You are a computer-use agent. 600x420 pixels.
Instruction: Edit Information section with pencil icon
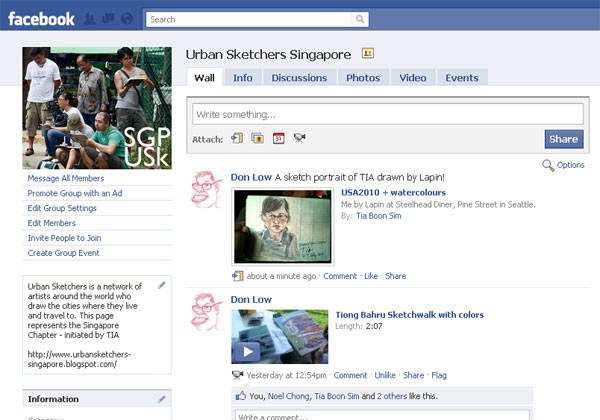(x=162, y=399)
